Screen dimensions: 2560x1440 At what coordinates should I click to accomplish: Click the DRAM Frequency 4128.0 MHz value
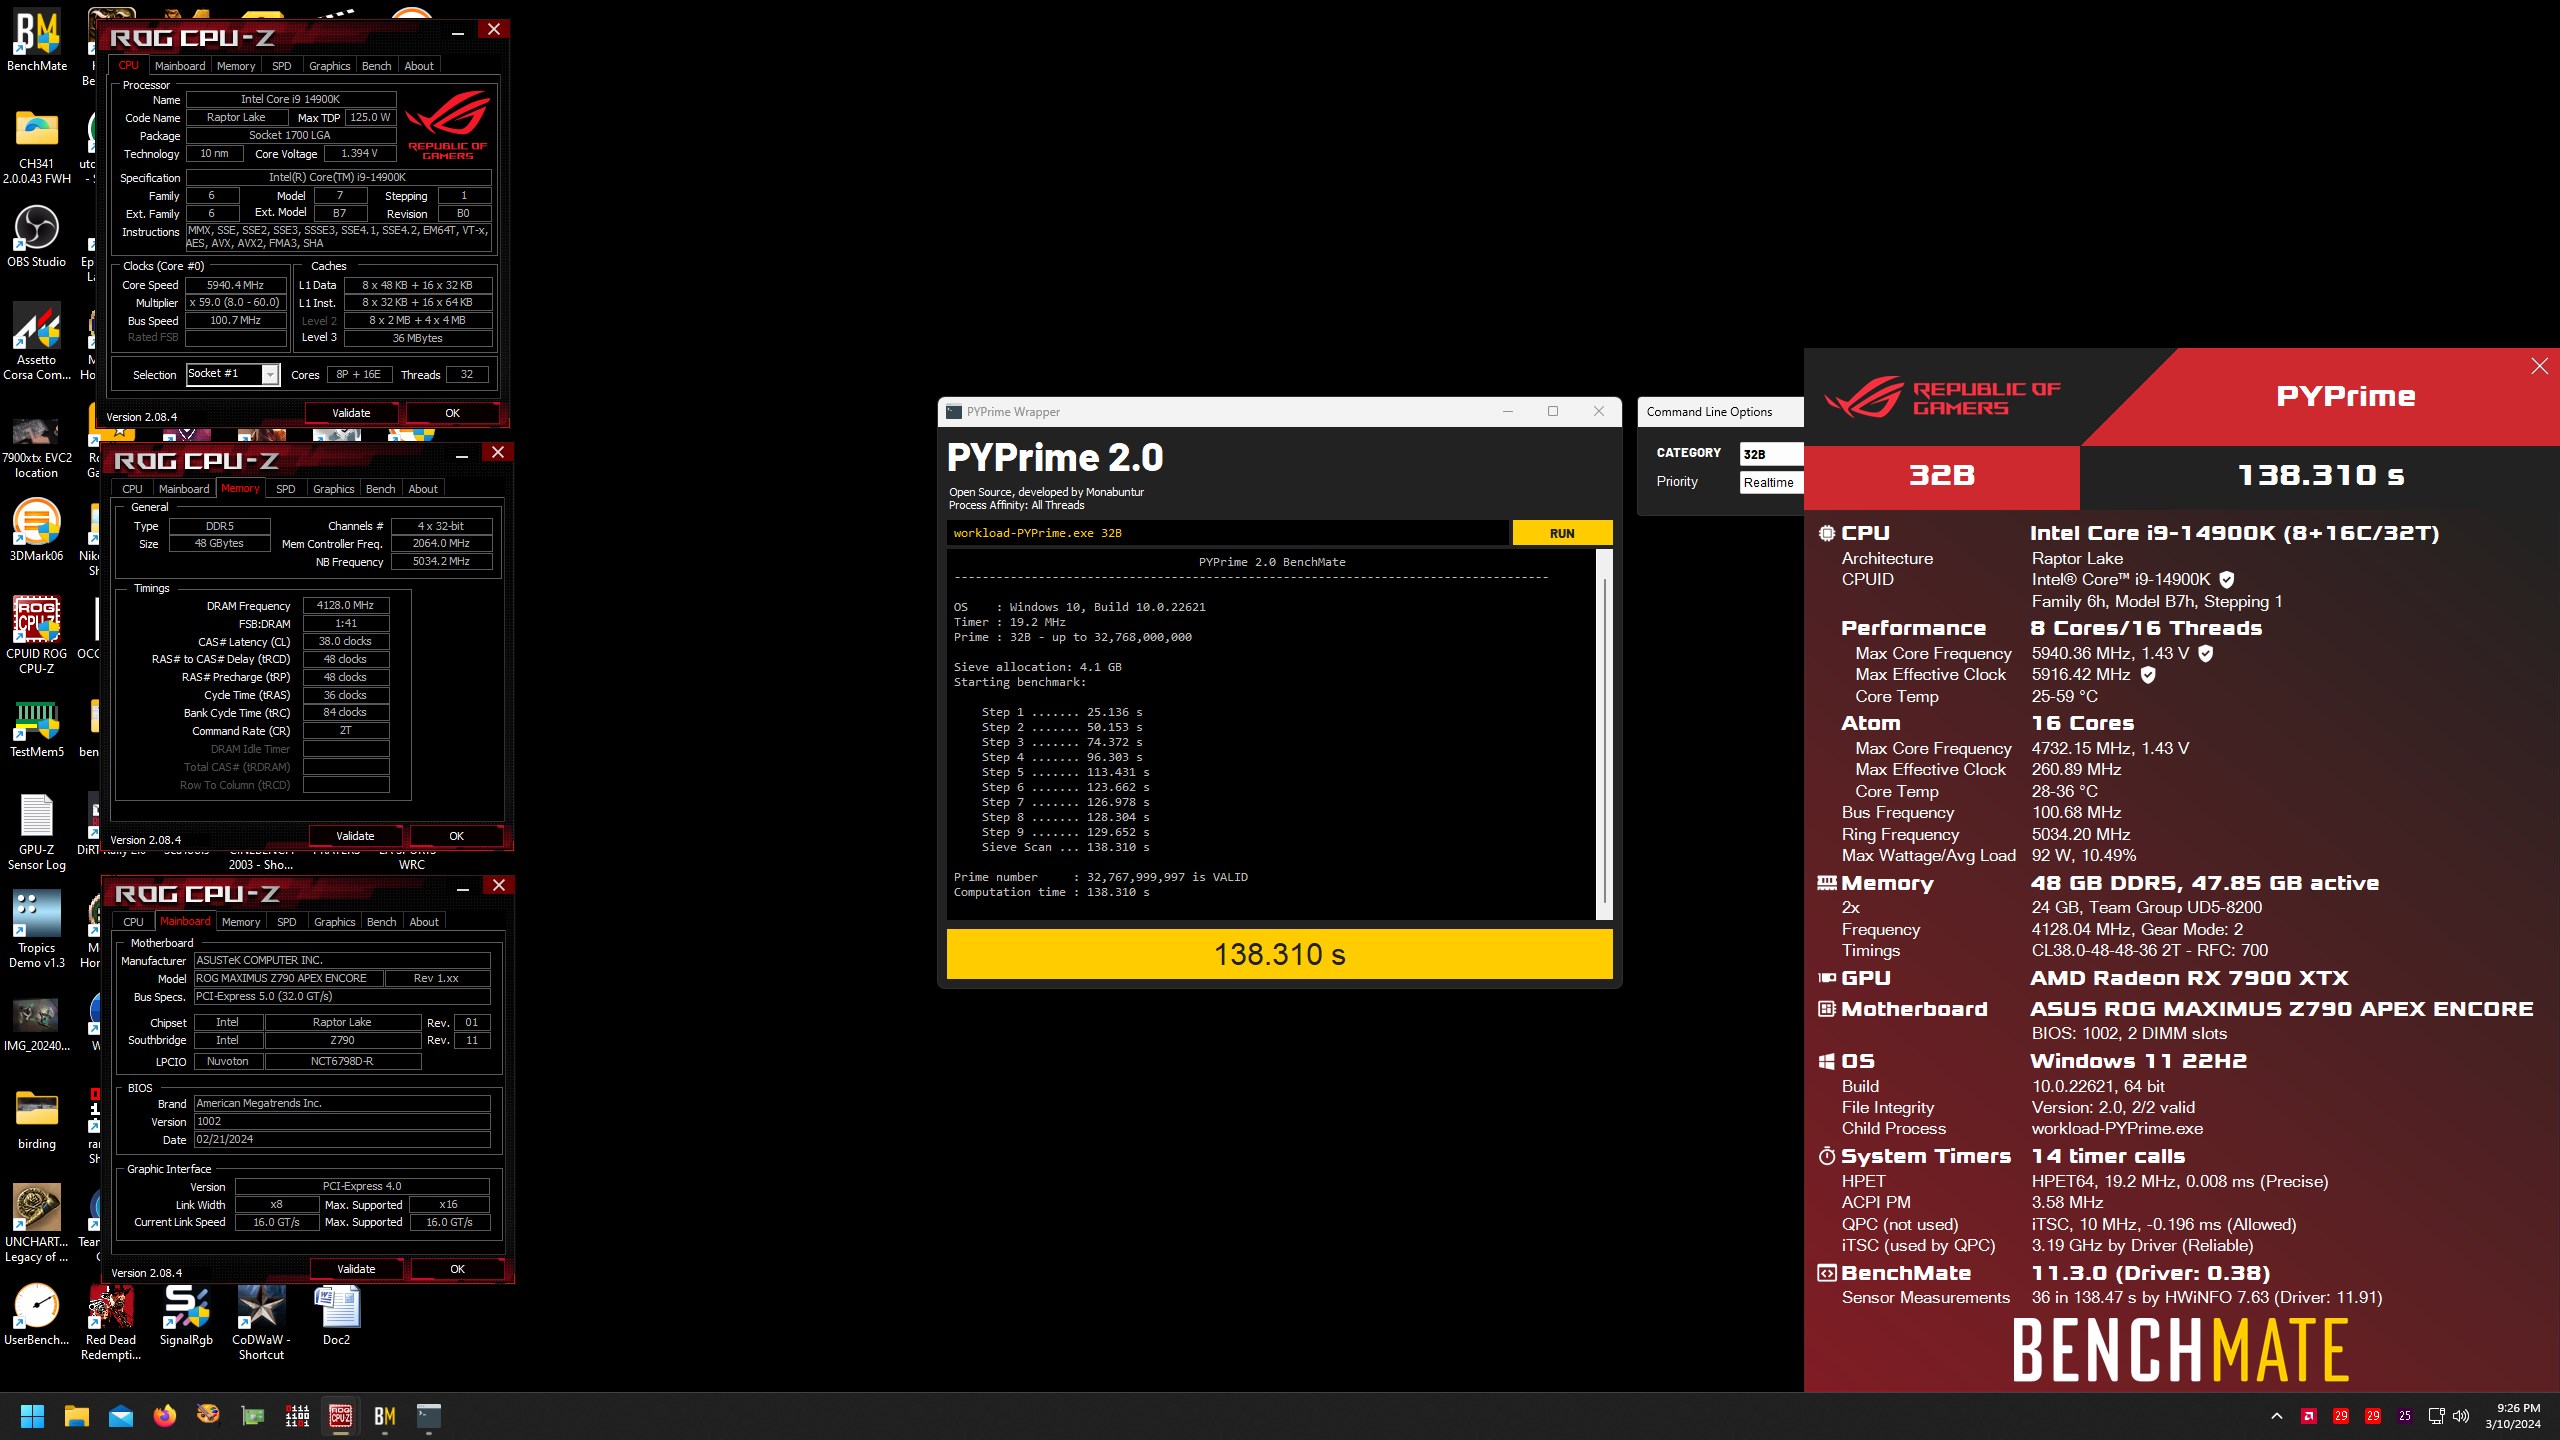point(346,606)
